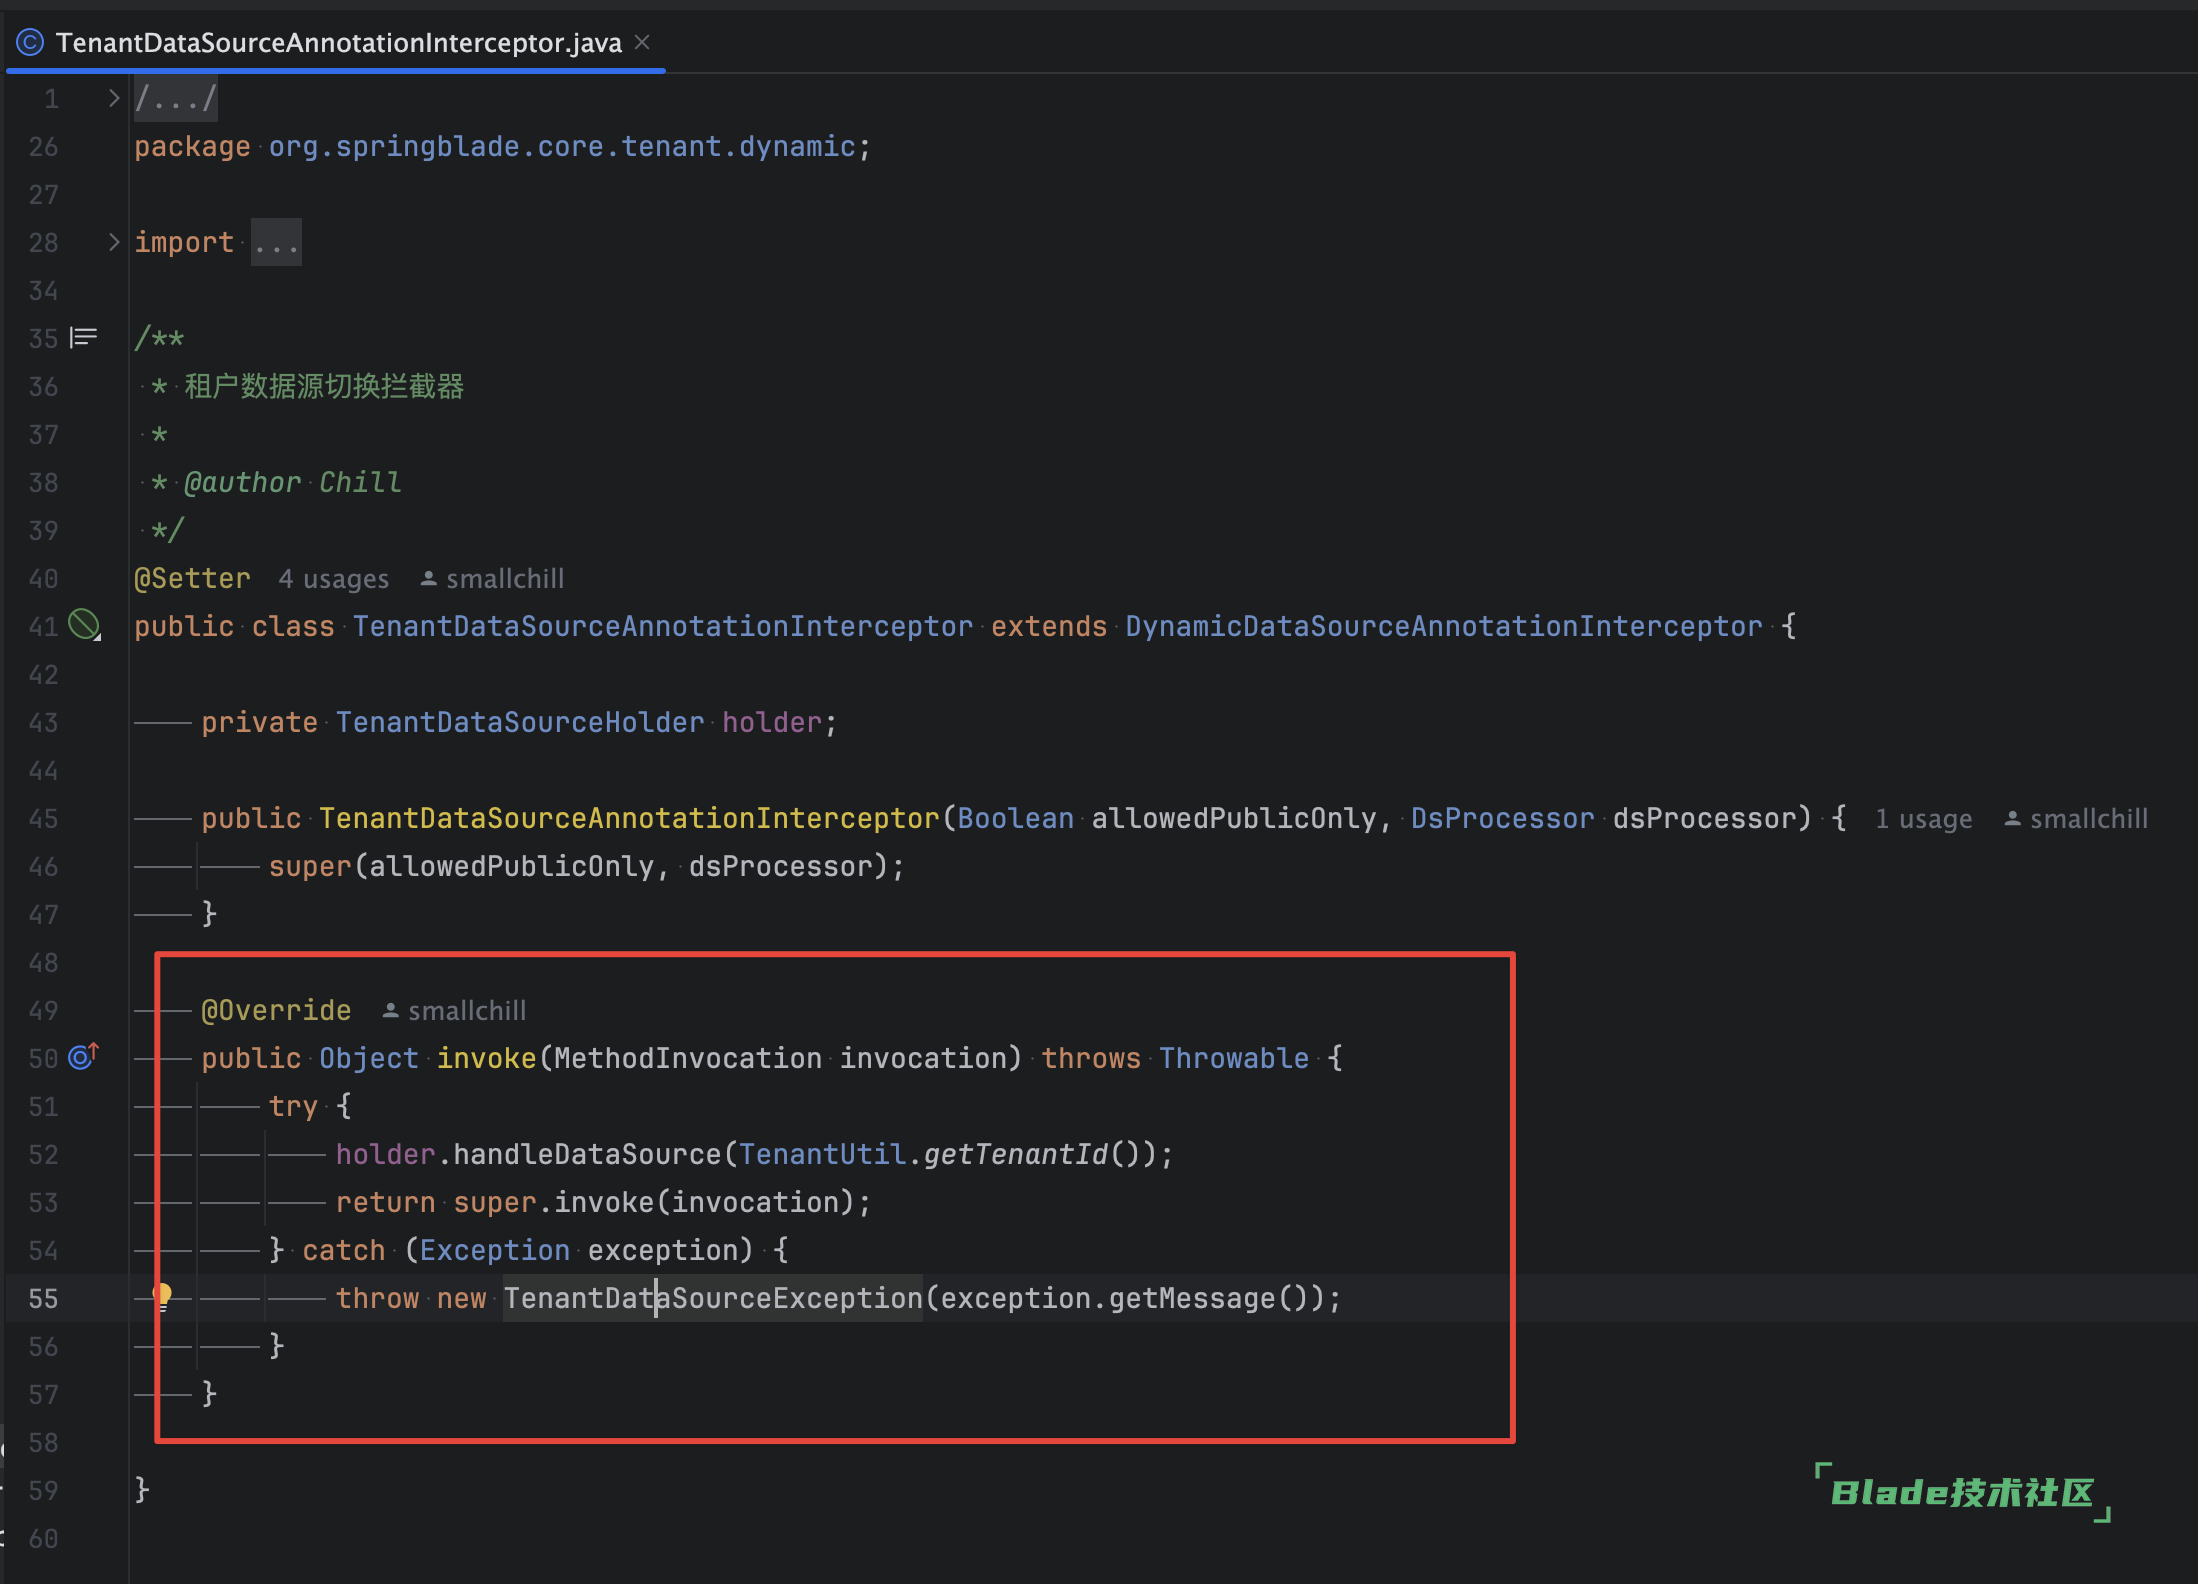Click the invoke method name on line 50
Viewport: 2198px width, 1584px height.
point(487,1059)
